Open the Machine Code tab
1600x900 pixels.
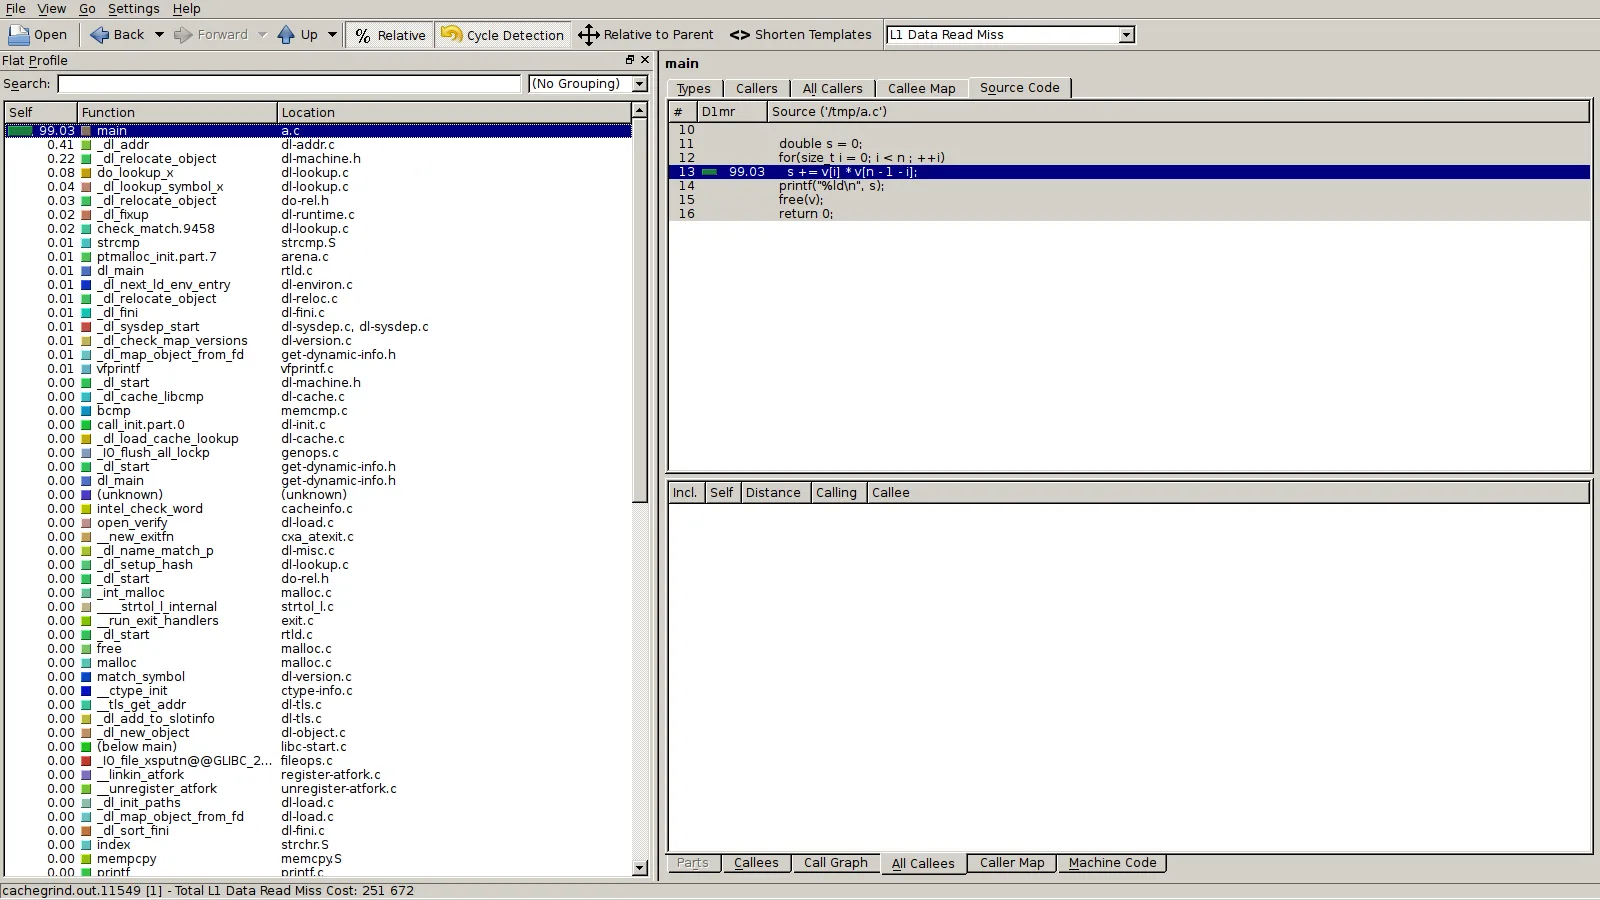click(1112, 863)
